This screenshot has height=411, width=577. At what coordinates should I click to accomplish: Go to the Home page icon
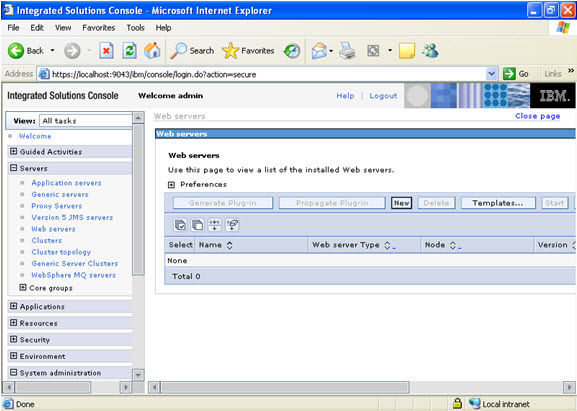[x=152, y=51]
